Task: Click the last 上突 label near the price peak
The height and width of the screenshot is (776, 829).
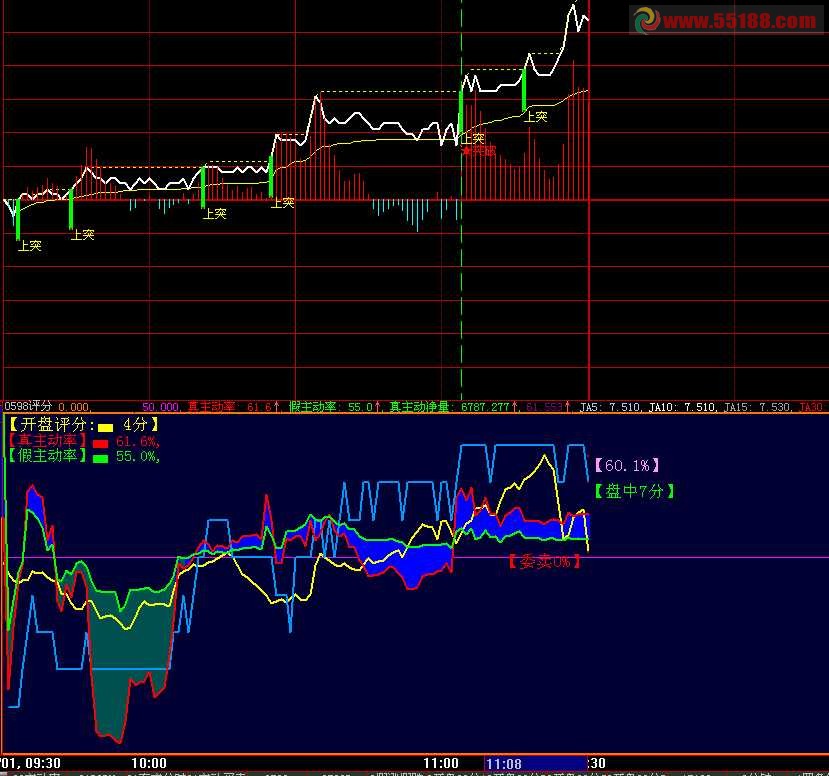Action: pos(536,117)
